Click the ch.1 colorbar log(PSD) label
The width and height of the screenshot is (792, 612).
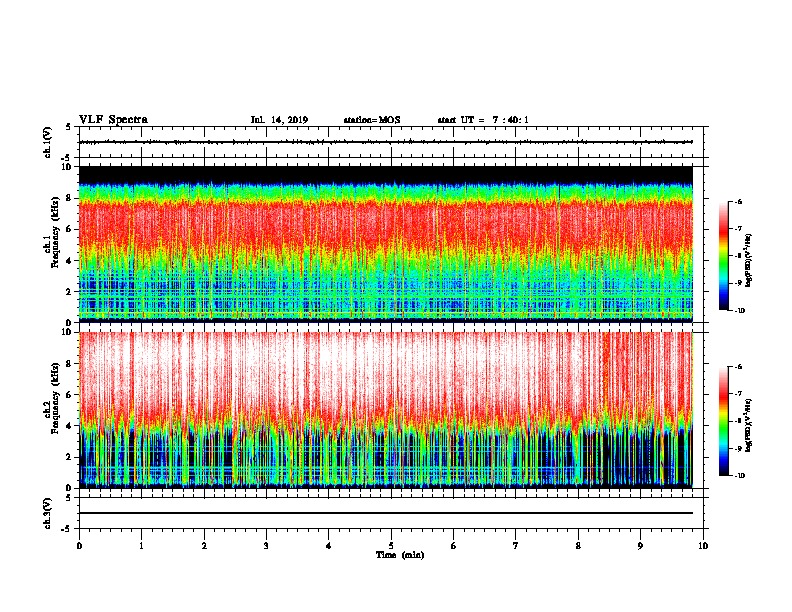pyautogui.click(x=749, y=260)
